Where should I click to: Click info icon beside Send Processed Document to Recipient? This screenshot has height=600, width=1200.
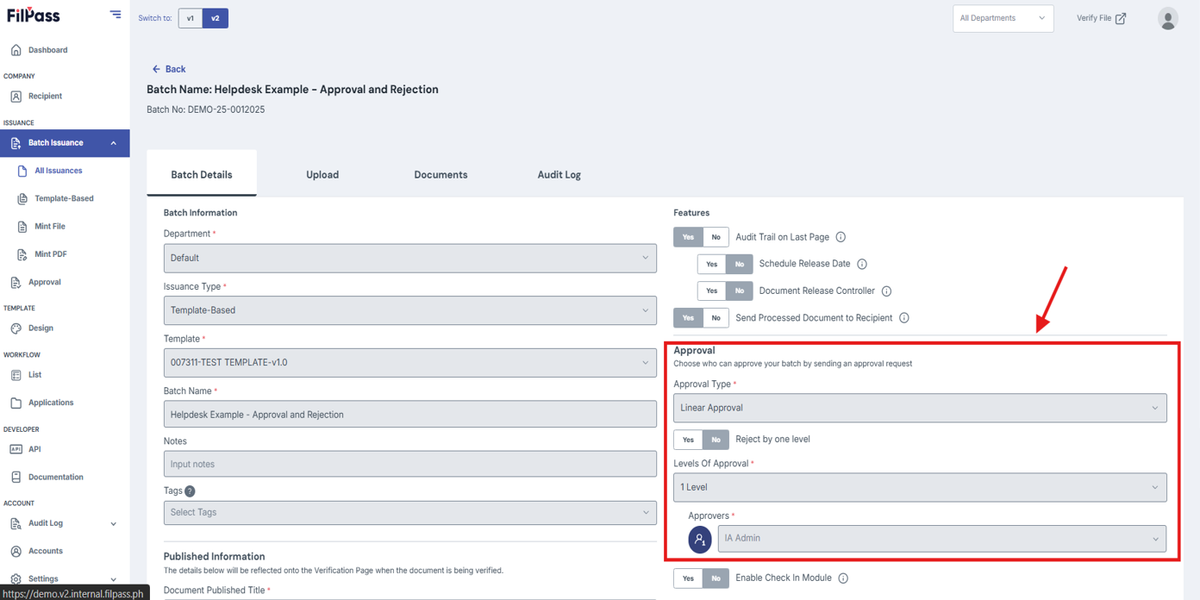[903, 318]
